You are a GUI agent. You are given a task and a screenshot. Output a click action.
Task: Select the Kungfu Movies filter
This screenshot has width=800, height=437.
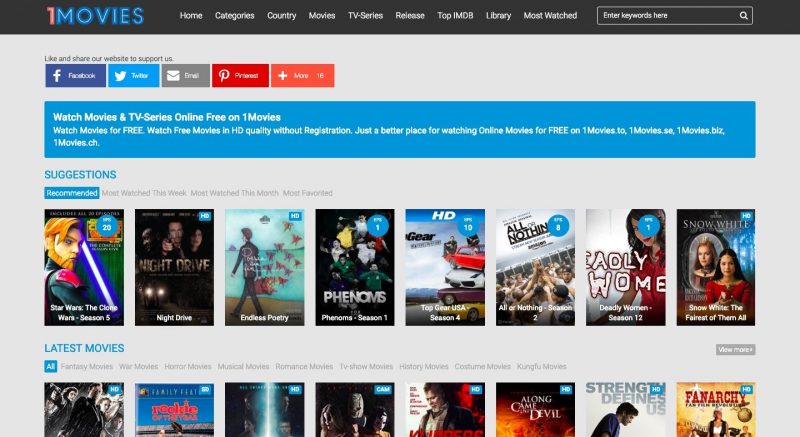541,367
